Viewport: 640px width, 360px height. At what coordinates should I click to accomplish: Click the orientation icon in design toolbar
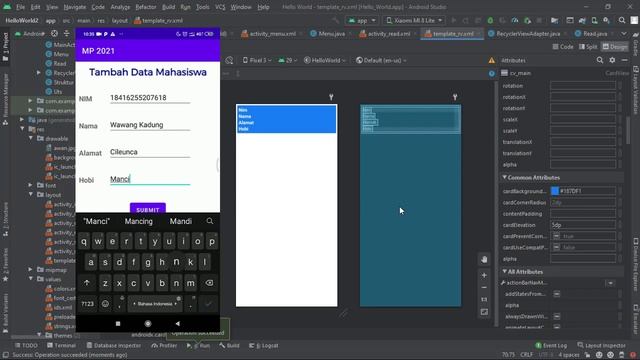(x=229, y=60)
